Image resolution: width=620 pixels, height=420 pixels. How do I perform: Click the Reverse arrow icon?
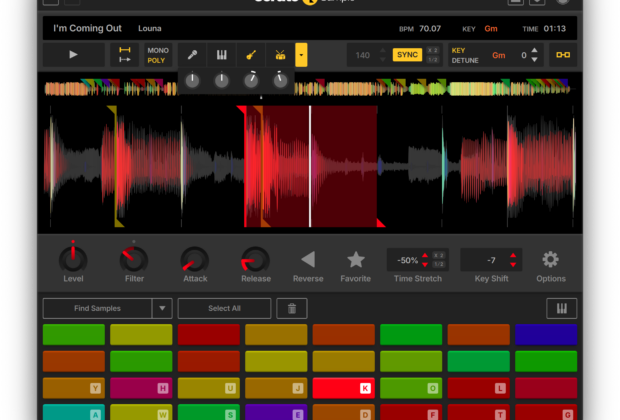click(x=308, y=260)
